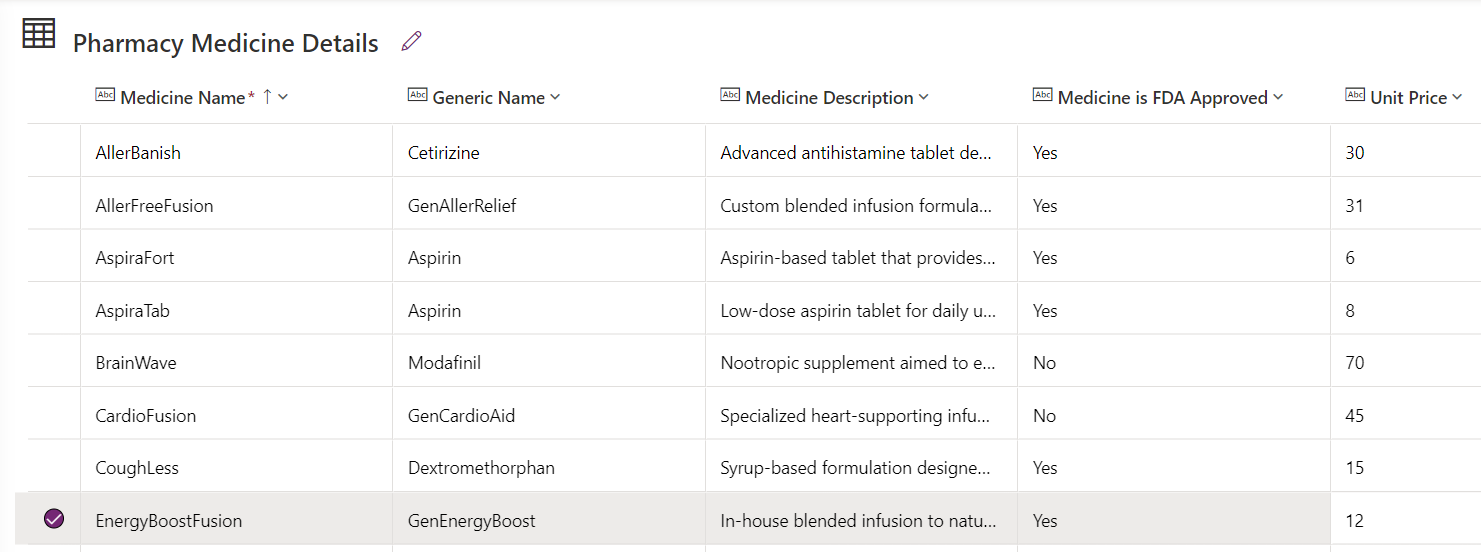The height and width of the screenshot is (552, 1481).
Task: Click the Abc icon for Unit Price column
Action: pyautogui.click(x=1355, y=95)
